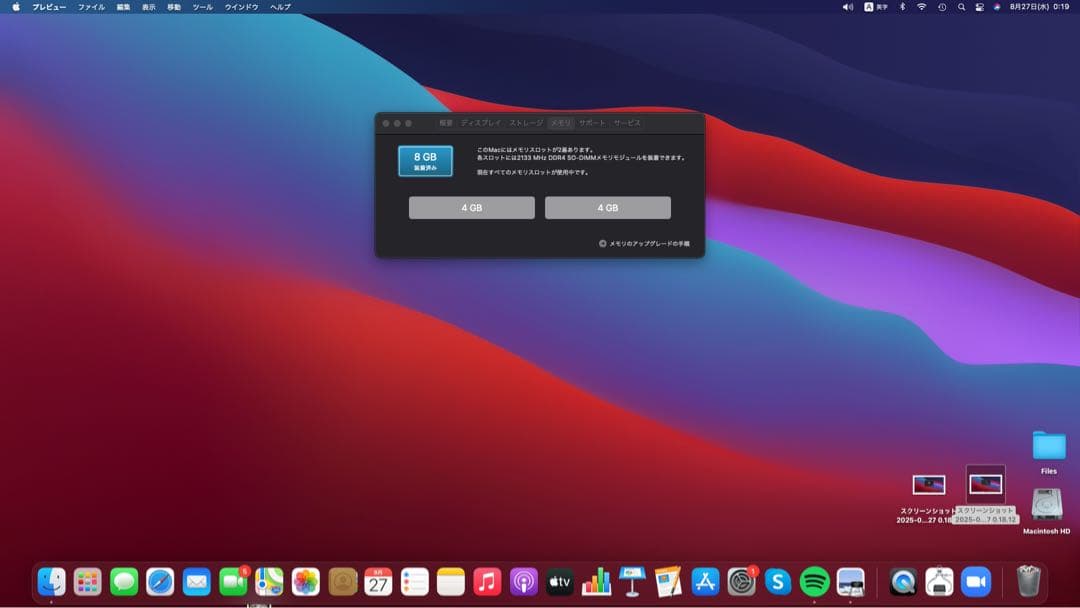
Task: Click the Spotlight search icon
Action: pyautogui.click(x=962, y=8)
